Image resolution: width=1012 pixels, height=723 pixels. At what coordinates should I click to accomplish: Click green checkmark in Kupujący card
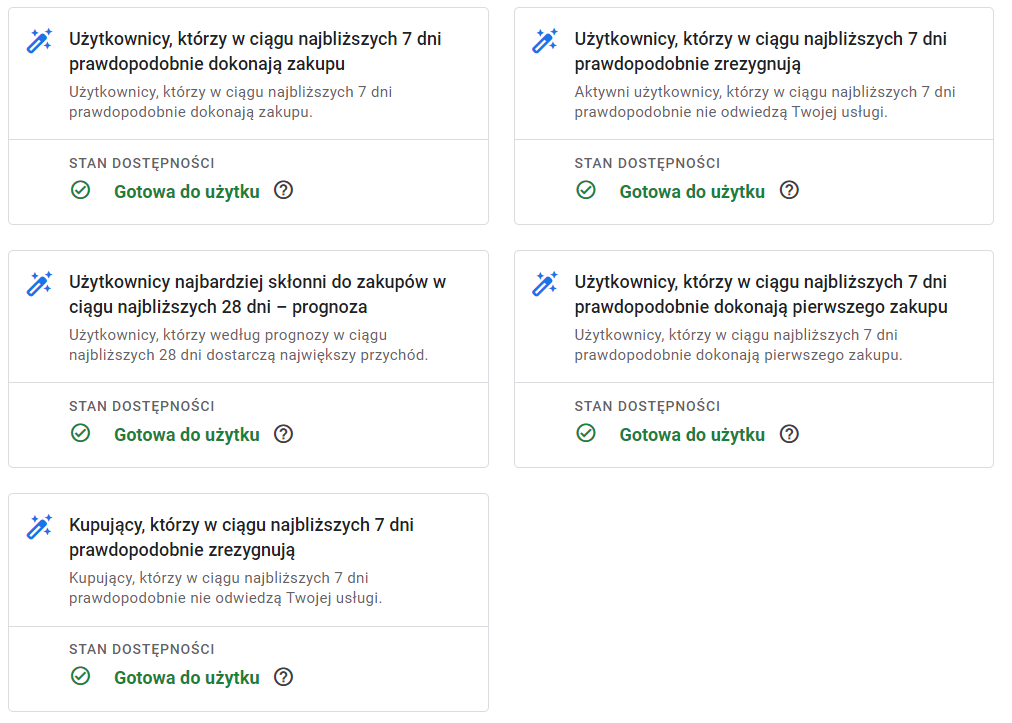coord(81,677)
